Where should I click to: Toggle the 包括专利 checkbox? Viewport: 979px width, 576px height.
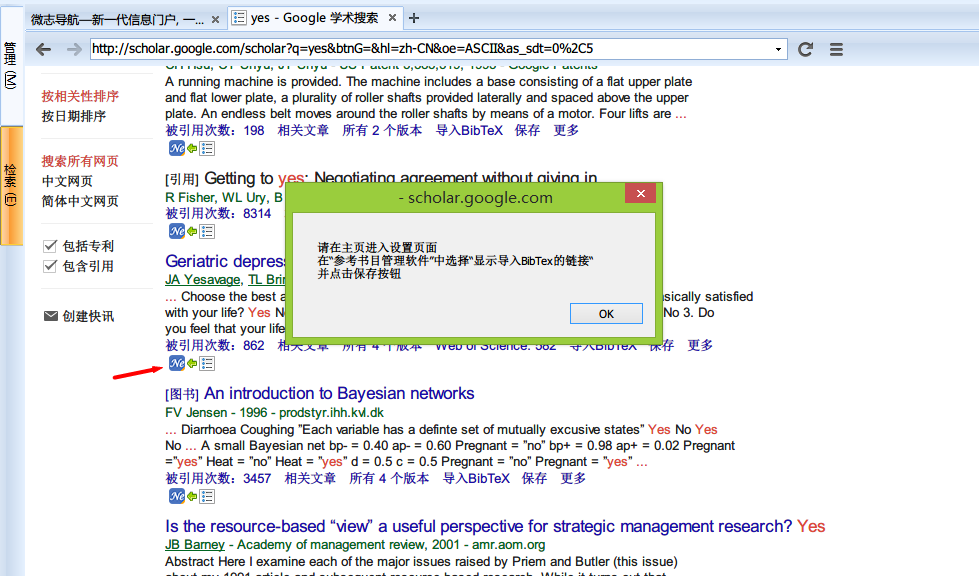(50, 246)
